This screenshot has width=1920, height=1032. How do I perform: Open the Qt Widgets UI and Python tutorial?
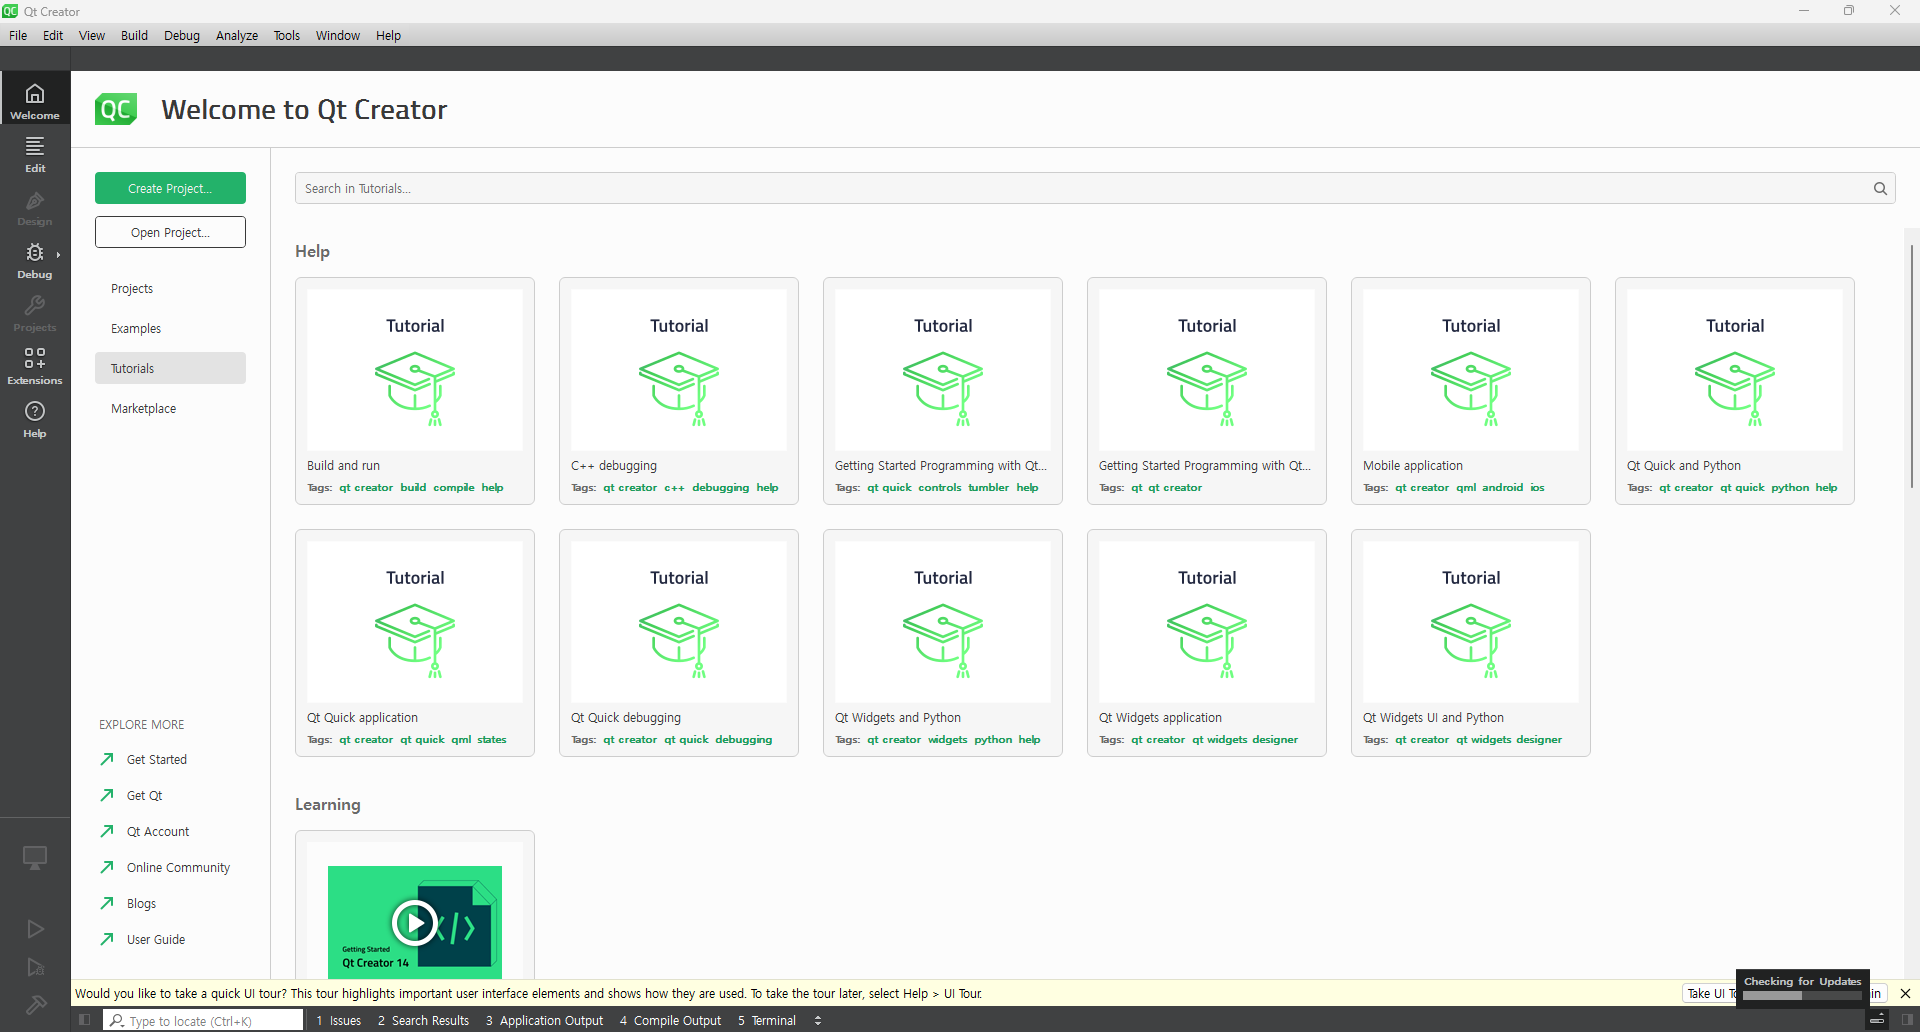[1471, 643]
